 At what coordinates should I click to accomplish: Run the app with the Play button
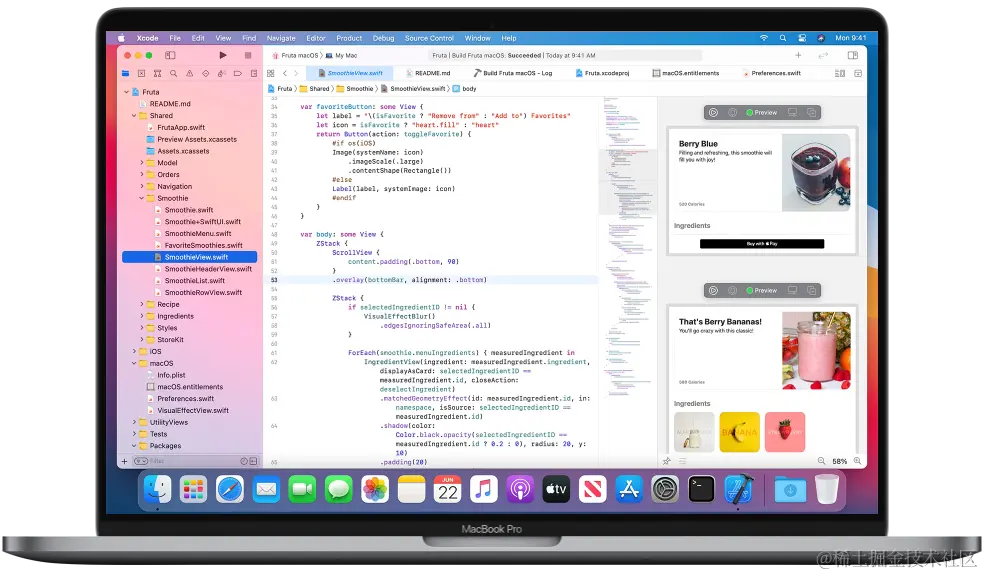click(x=224, y=55)
